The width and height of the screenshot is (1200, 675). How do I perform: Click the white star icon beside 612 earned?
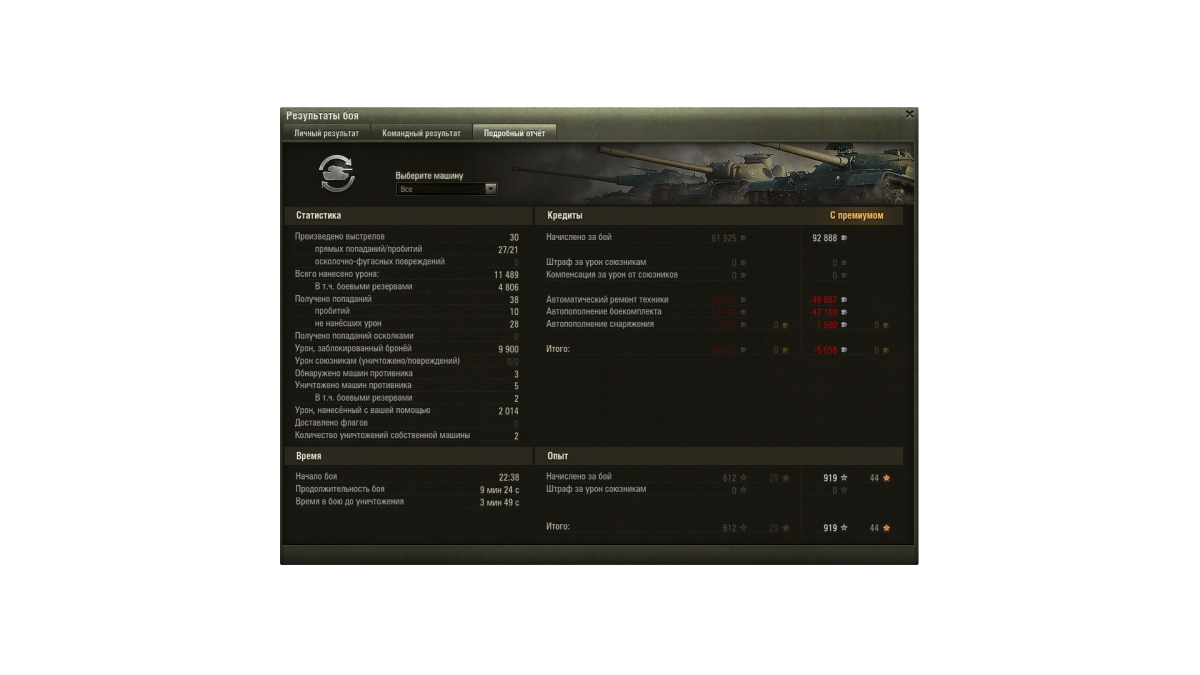point(743,478)
